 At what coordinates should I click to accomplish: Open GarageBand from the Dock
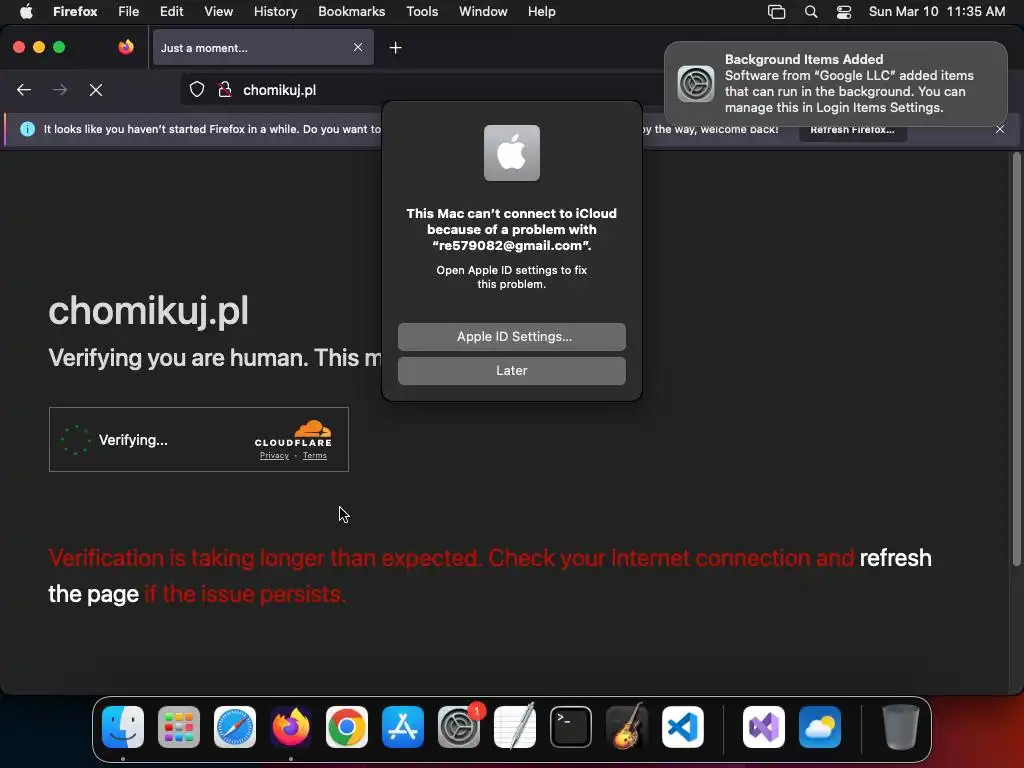pos(627,727)
